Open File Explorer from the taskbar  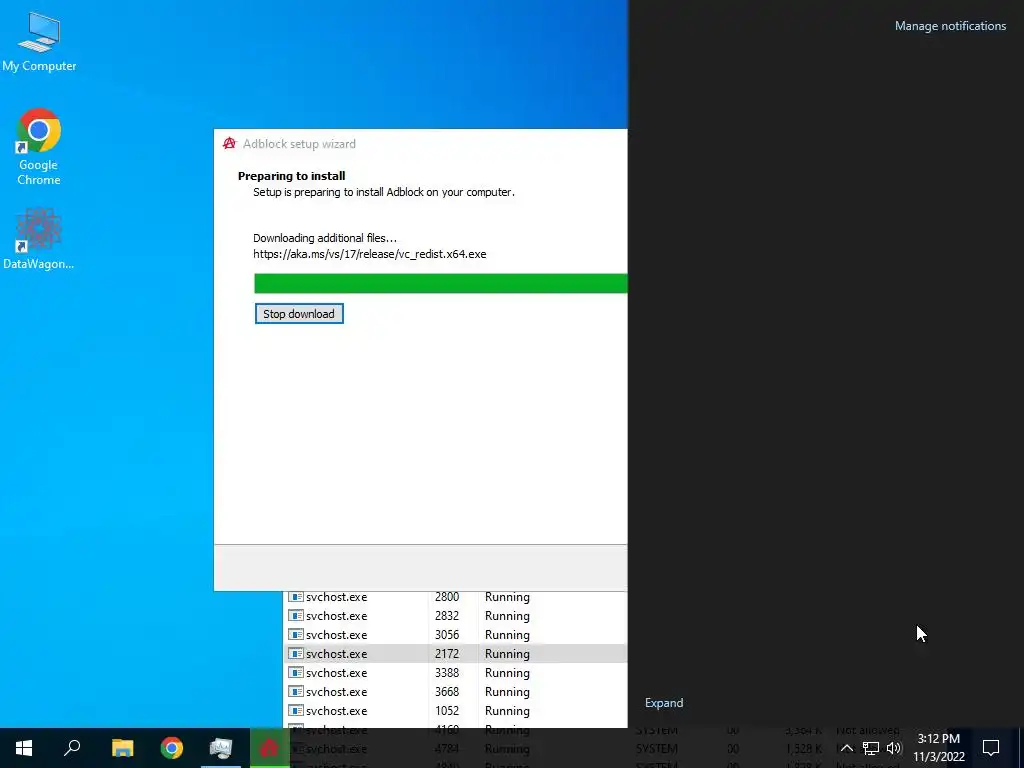tap(122, 748)
